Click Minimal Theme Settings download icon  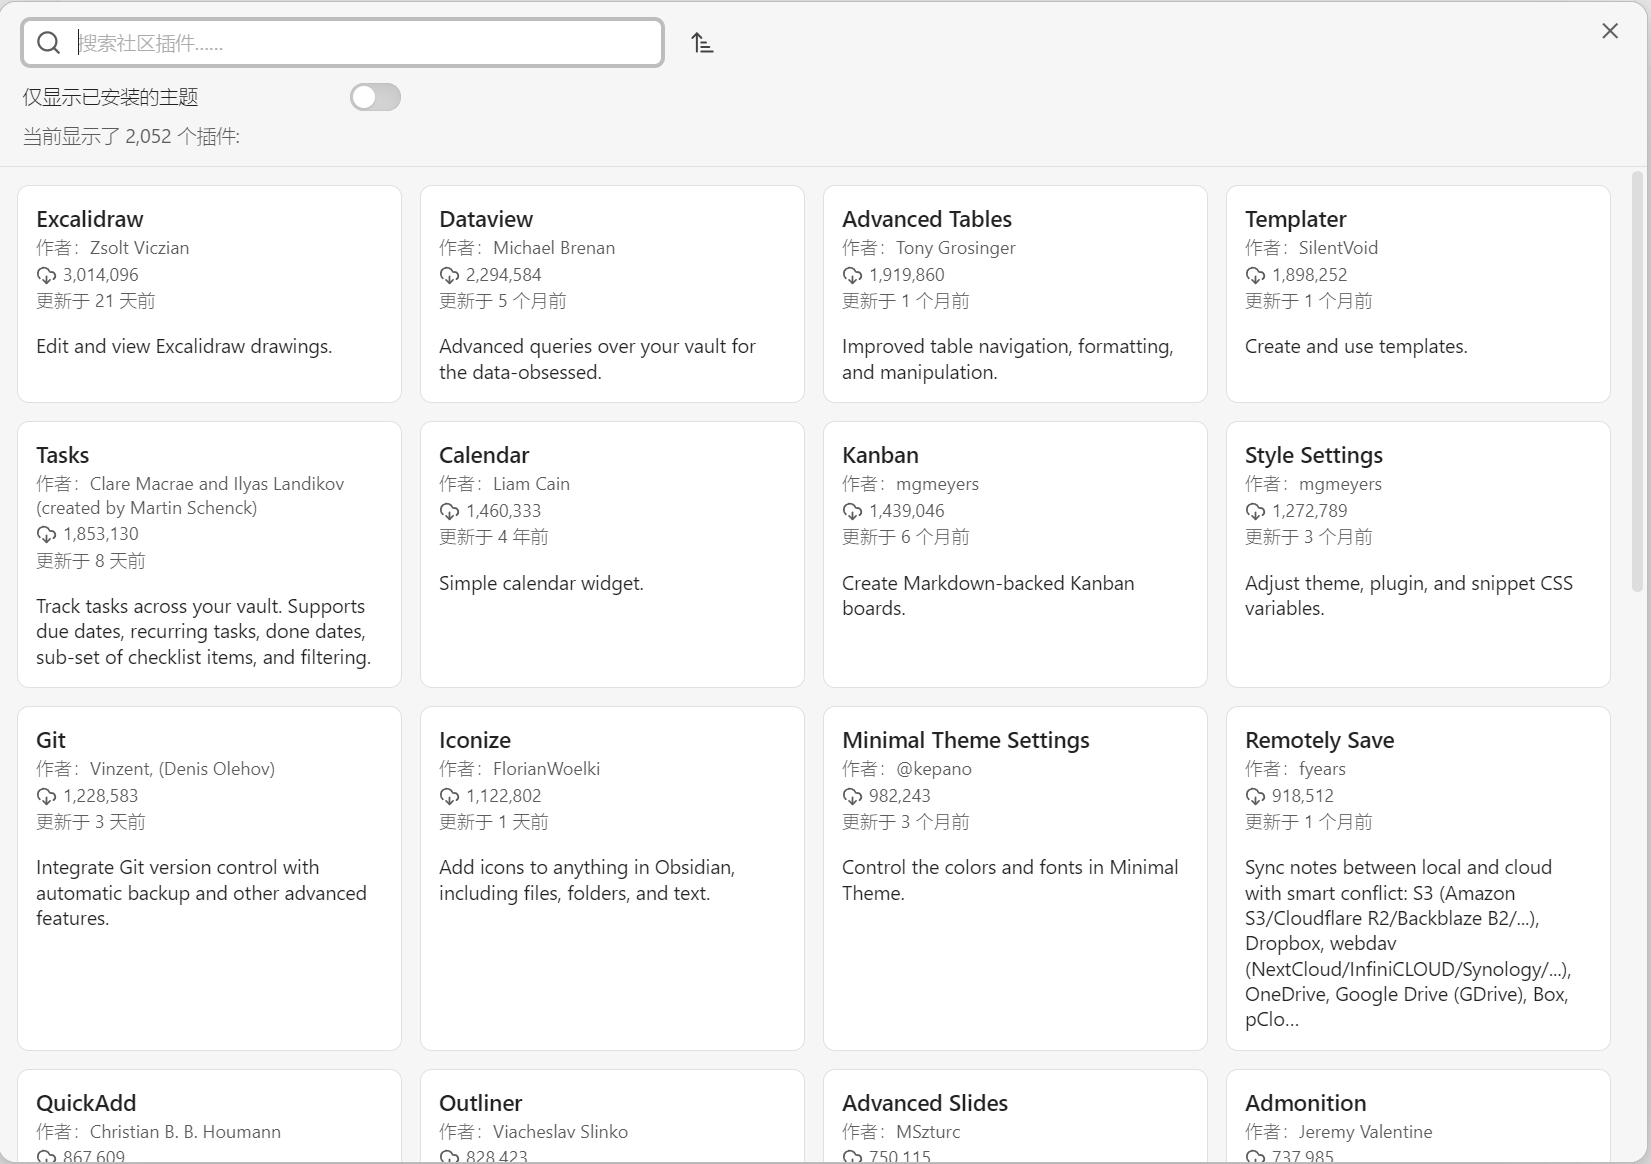pyautogui.click(x=852, y=796)
